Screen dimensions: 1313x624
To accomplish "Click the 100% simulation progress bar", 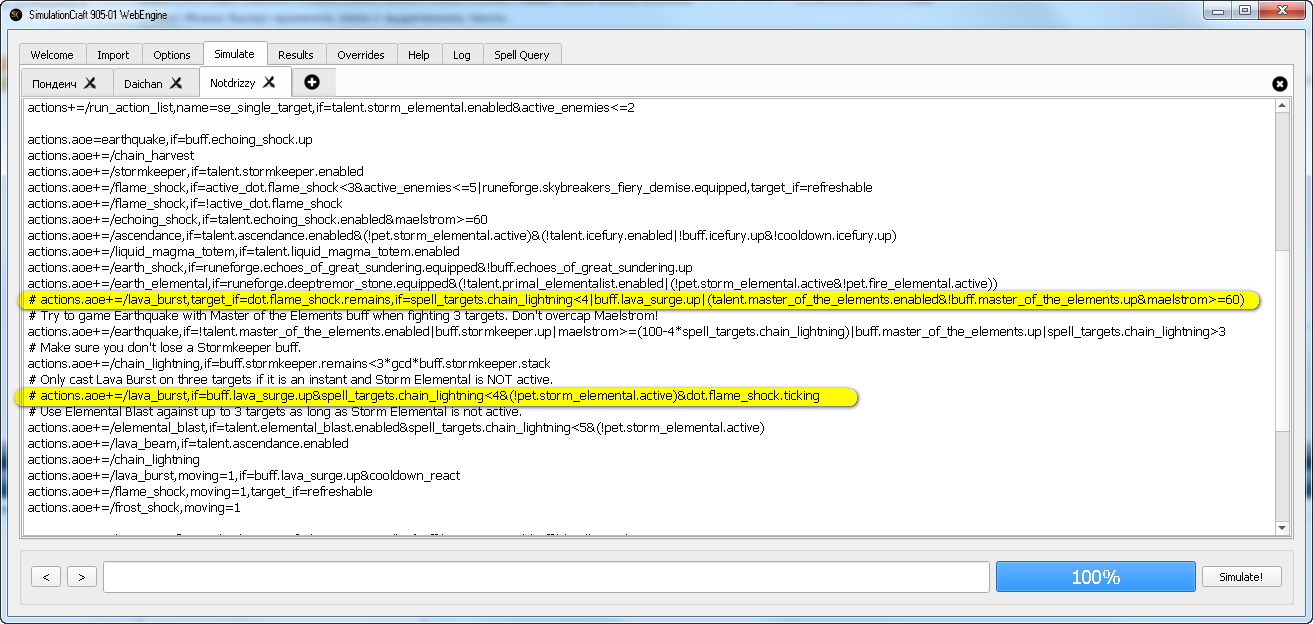I will coord(1095,577).
